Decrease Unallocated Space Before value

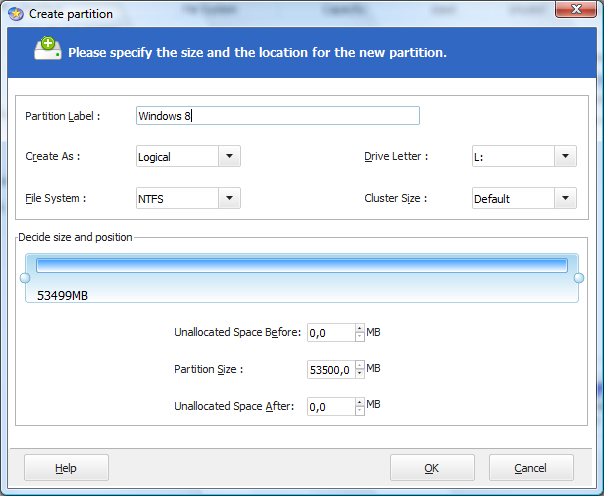(359, 338)
